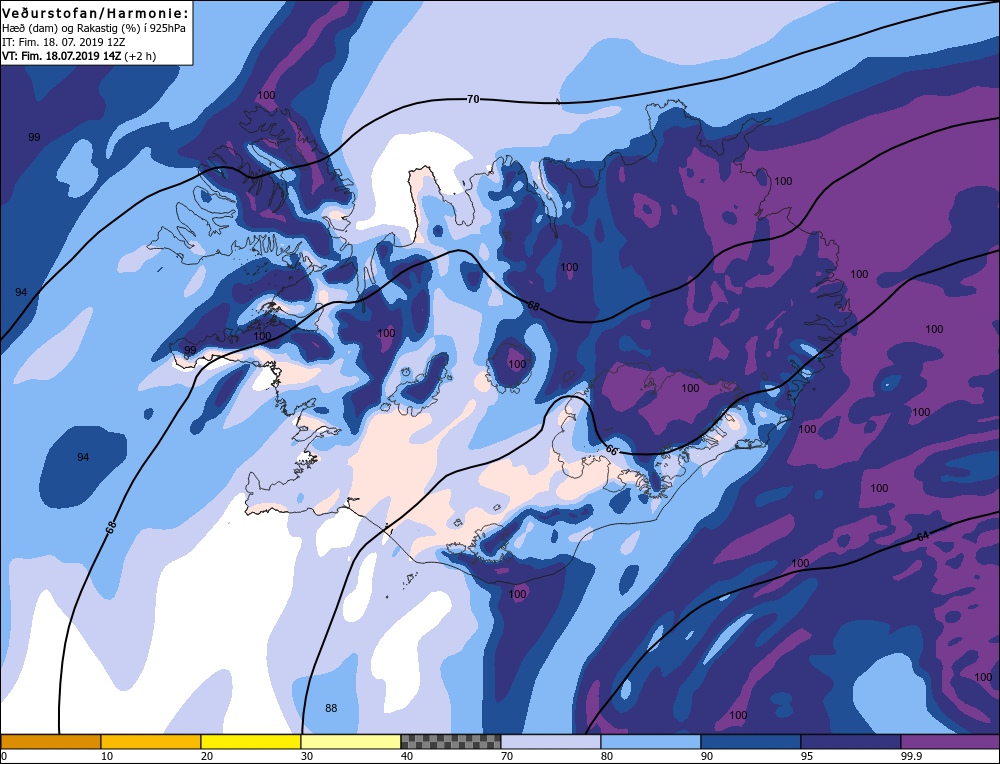The height and width of the screenshot is (764, 1000).
Task: Click the light blue 80-90 legend swatch
Action: click(651, 741)
